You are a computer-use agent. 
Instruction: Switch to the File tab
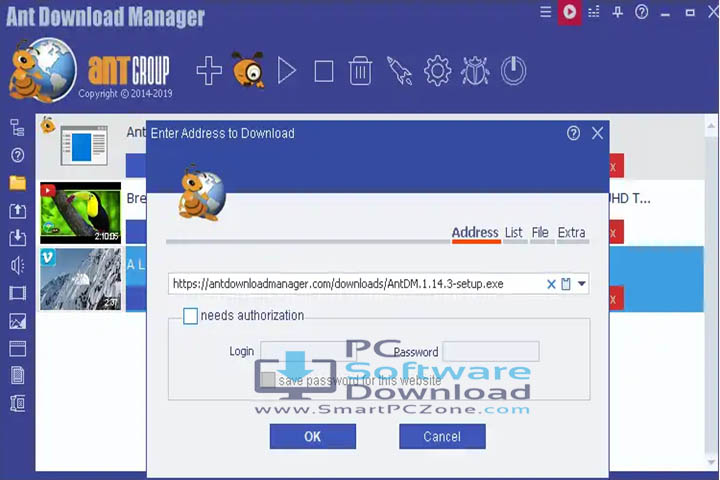point(540,233)
